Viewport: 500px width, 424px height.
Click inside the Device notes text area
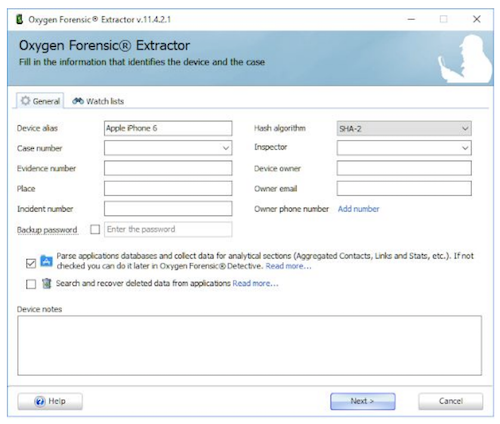click(249, 346)
